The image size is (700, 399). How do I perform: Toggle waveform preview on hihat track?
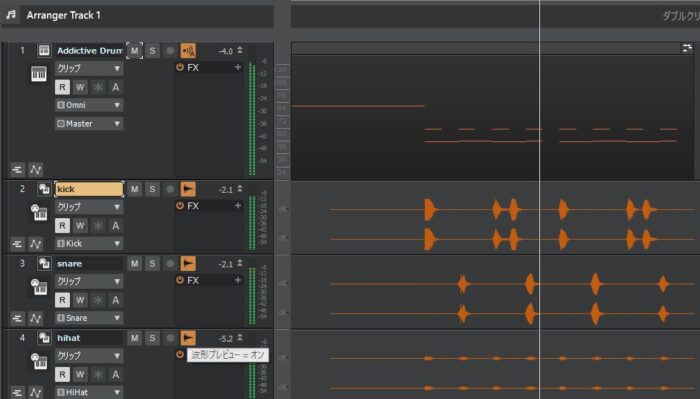(x=188, y=338)
